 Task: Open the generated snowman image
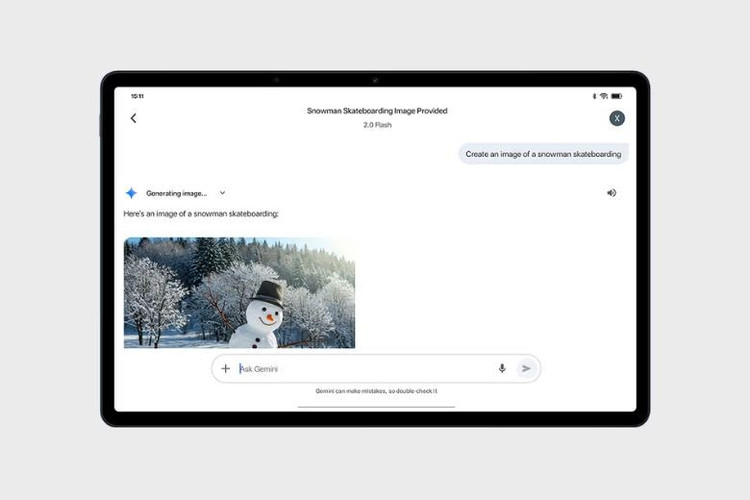[239, 292]
